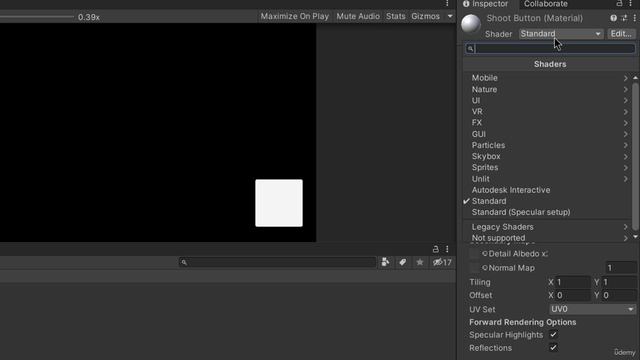Toggle hidden packages visibility showing 17

coord(442,262)
